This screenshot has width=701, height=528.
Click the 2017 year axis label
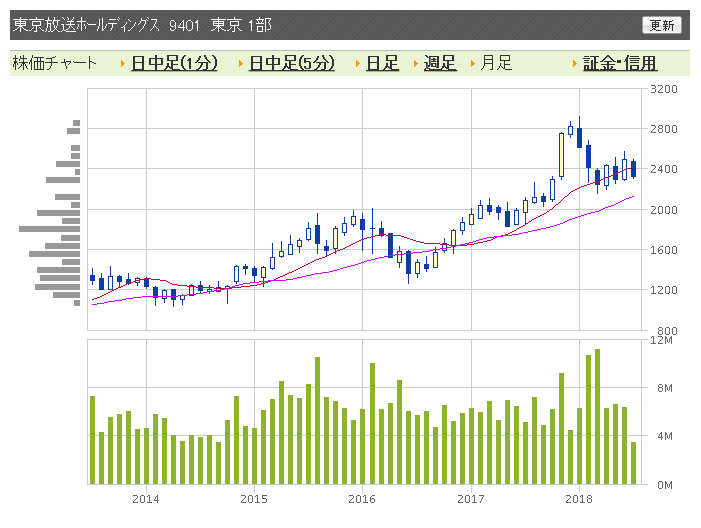pyautogui.click(x=471, y=499)
